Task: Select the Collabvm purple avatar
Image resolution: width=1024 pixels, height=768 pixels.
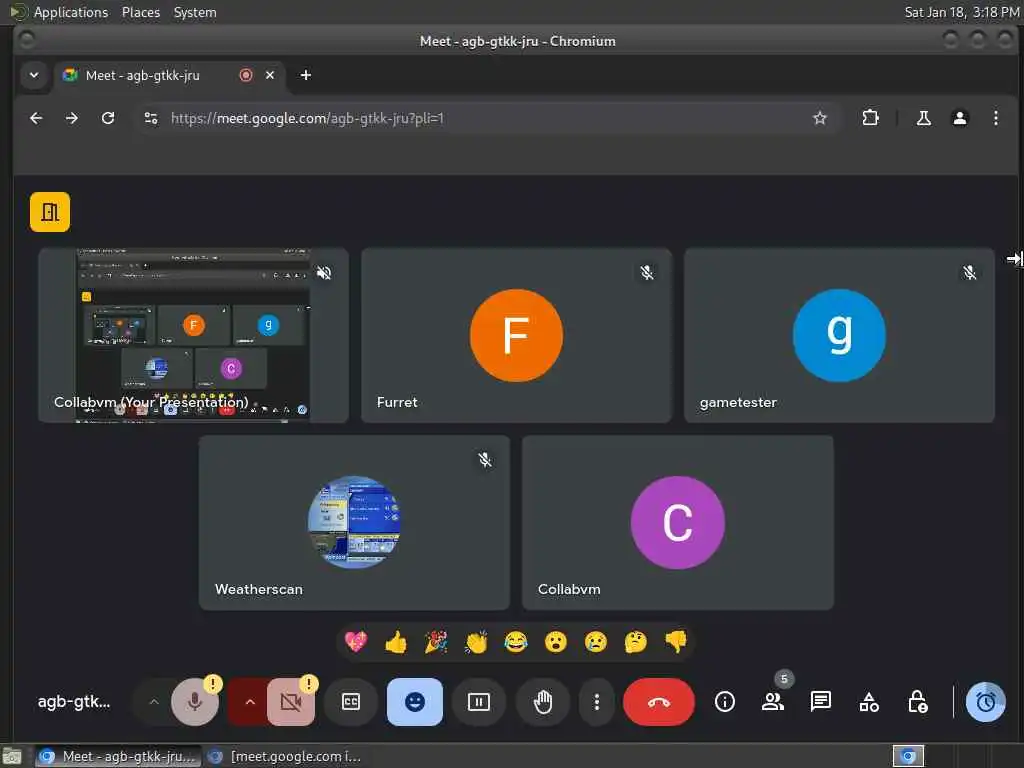Action: click(677, 522)
